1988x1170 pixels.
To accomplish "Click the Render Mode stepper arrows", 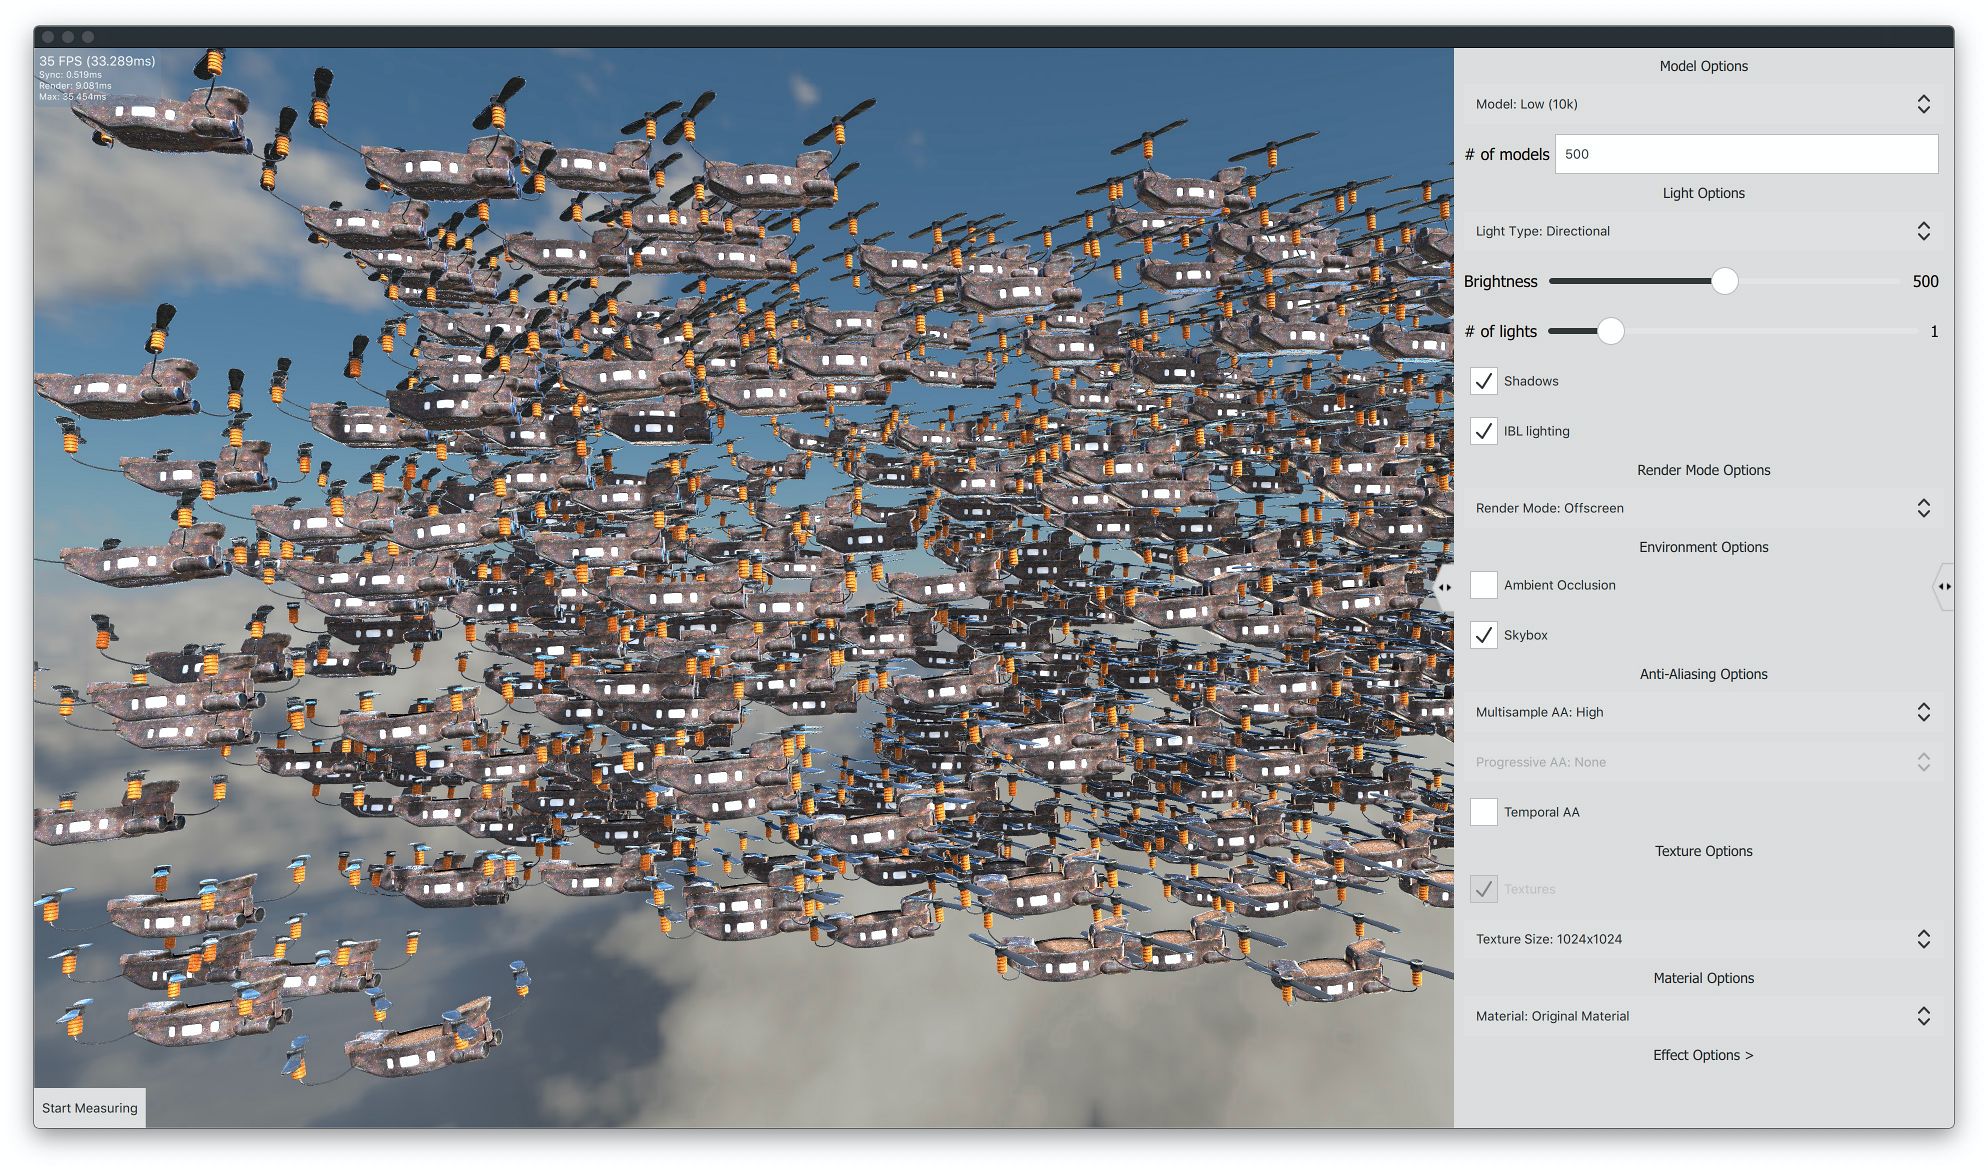I will point(1923,508).
